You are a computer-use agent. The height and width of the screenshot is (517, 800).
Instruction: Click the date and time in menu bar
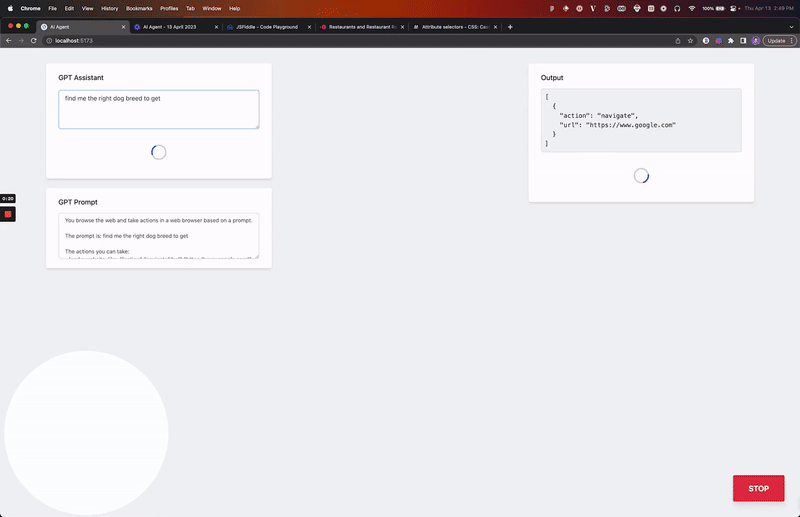click(x=768, y=9)
